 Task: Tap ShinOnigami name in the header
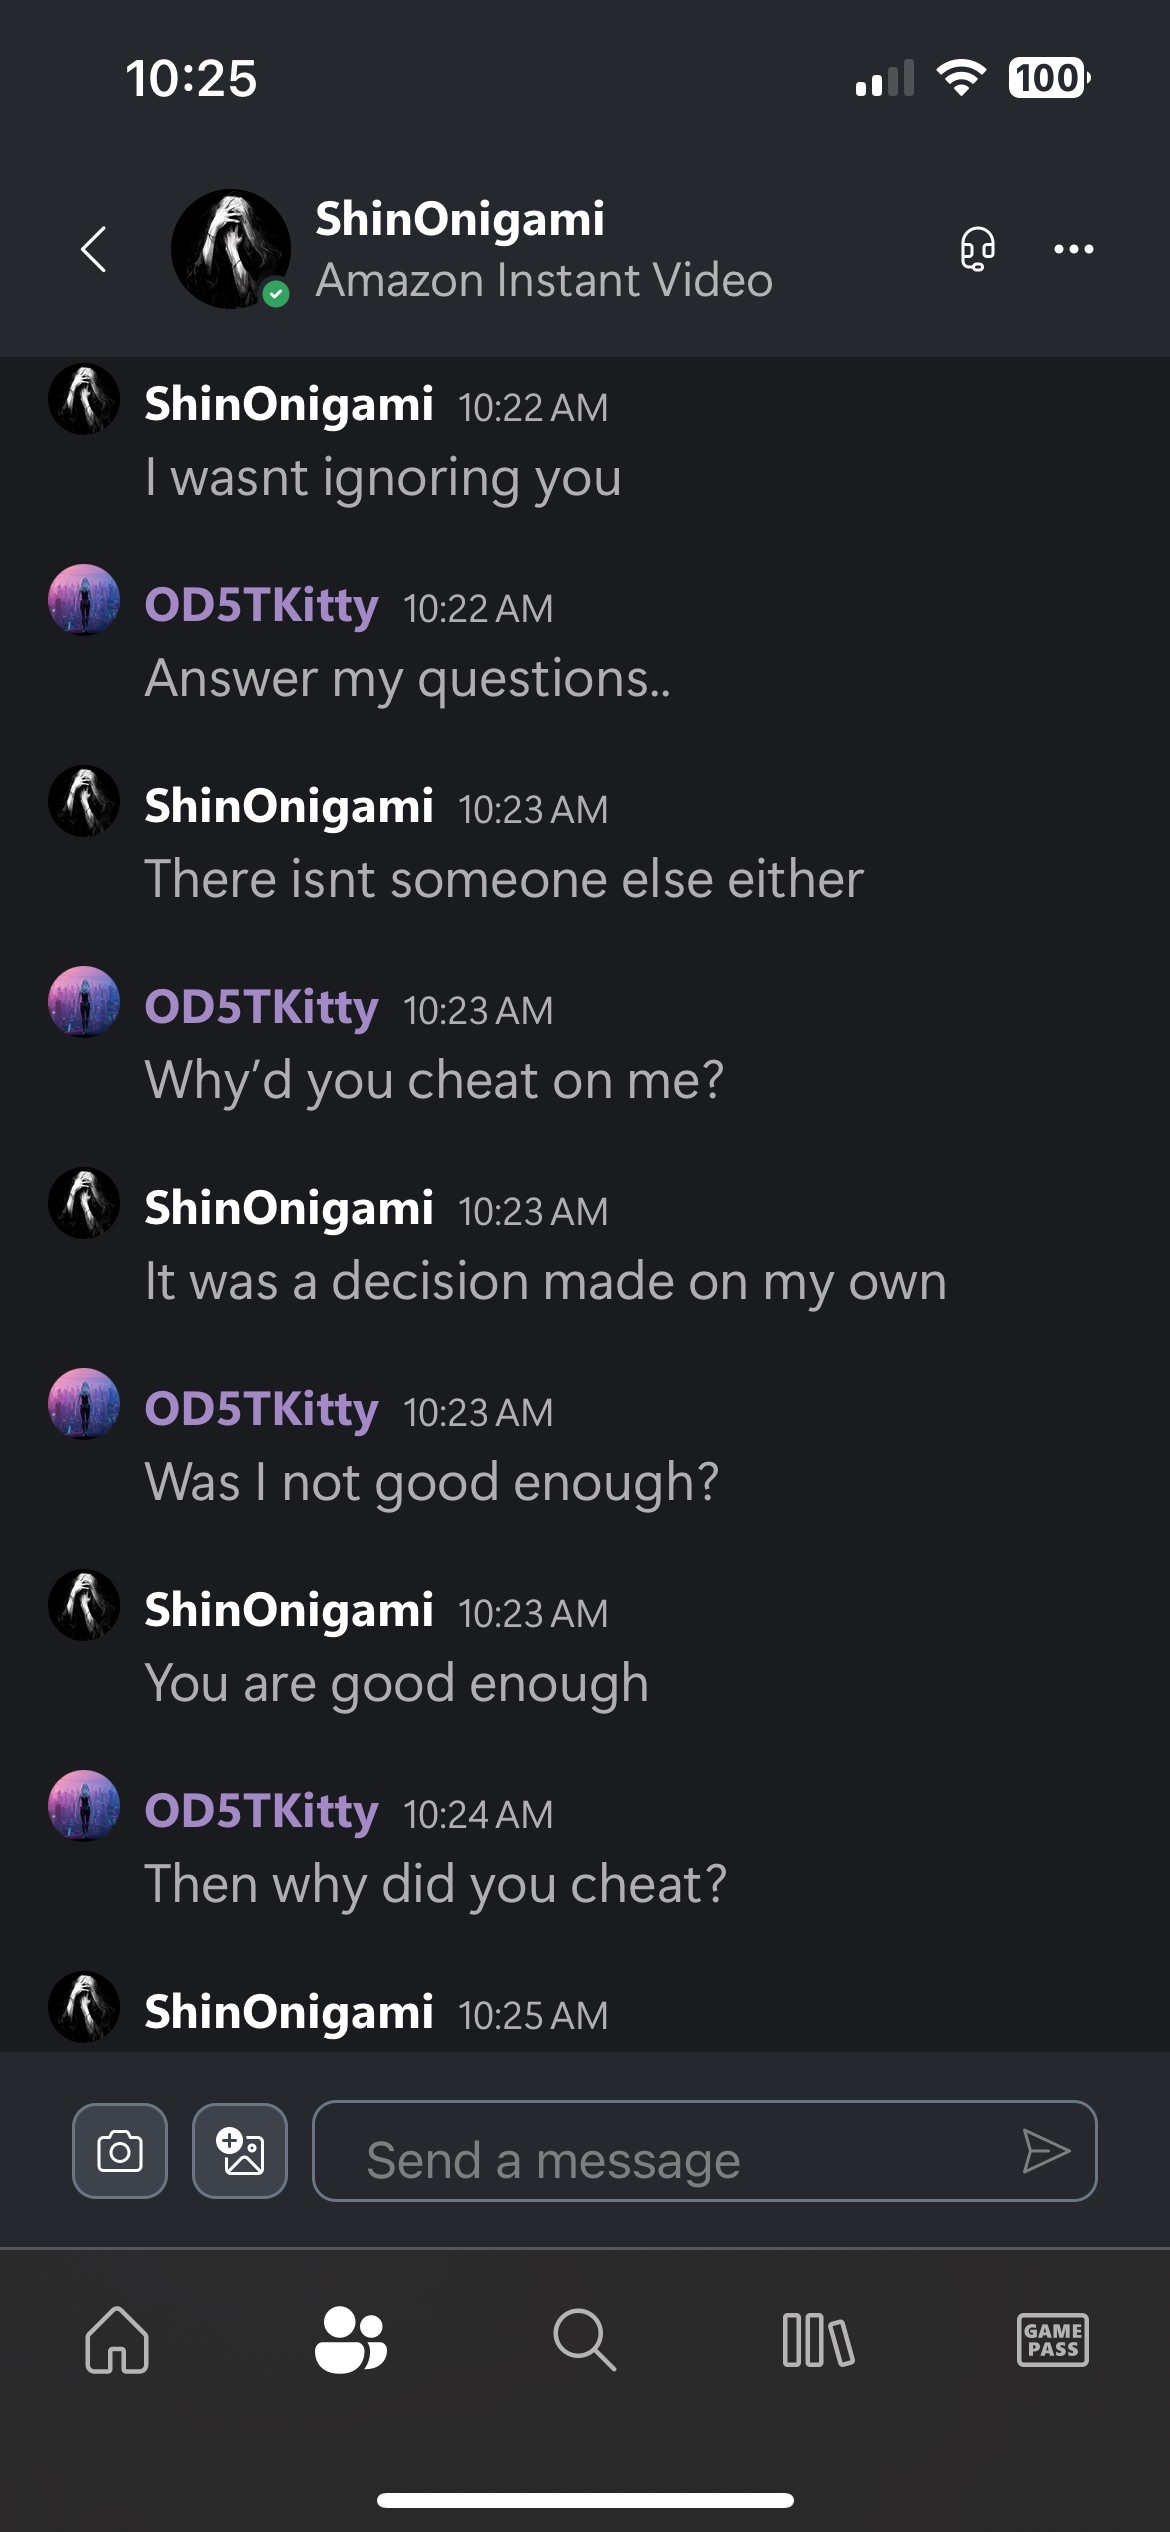[x=460, y=219]
